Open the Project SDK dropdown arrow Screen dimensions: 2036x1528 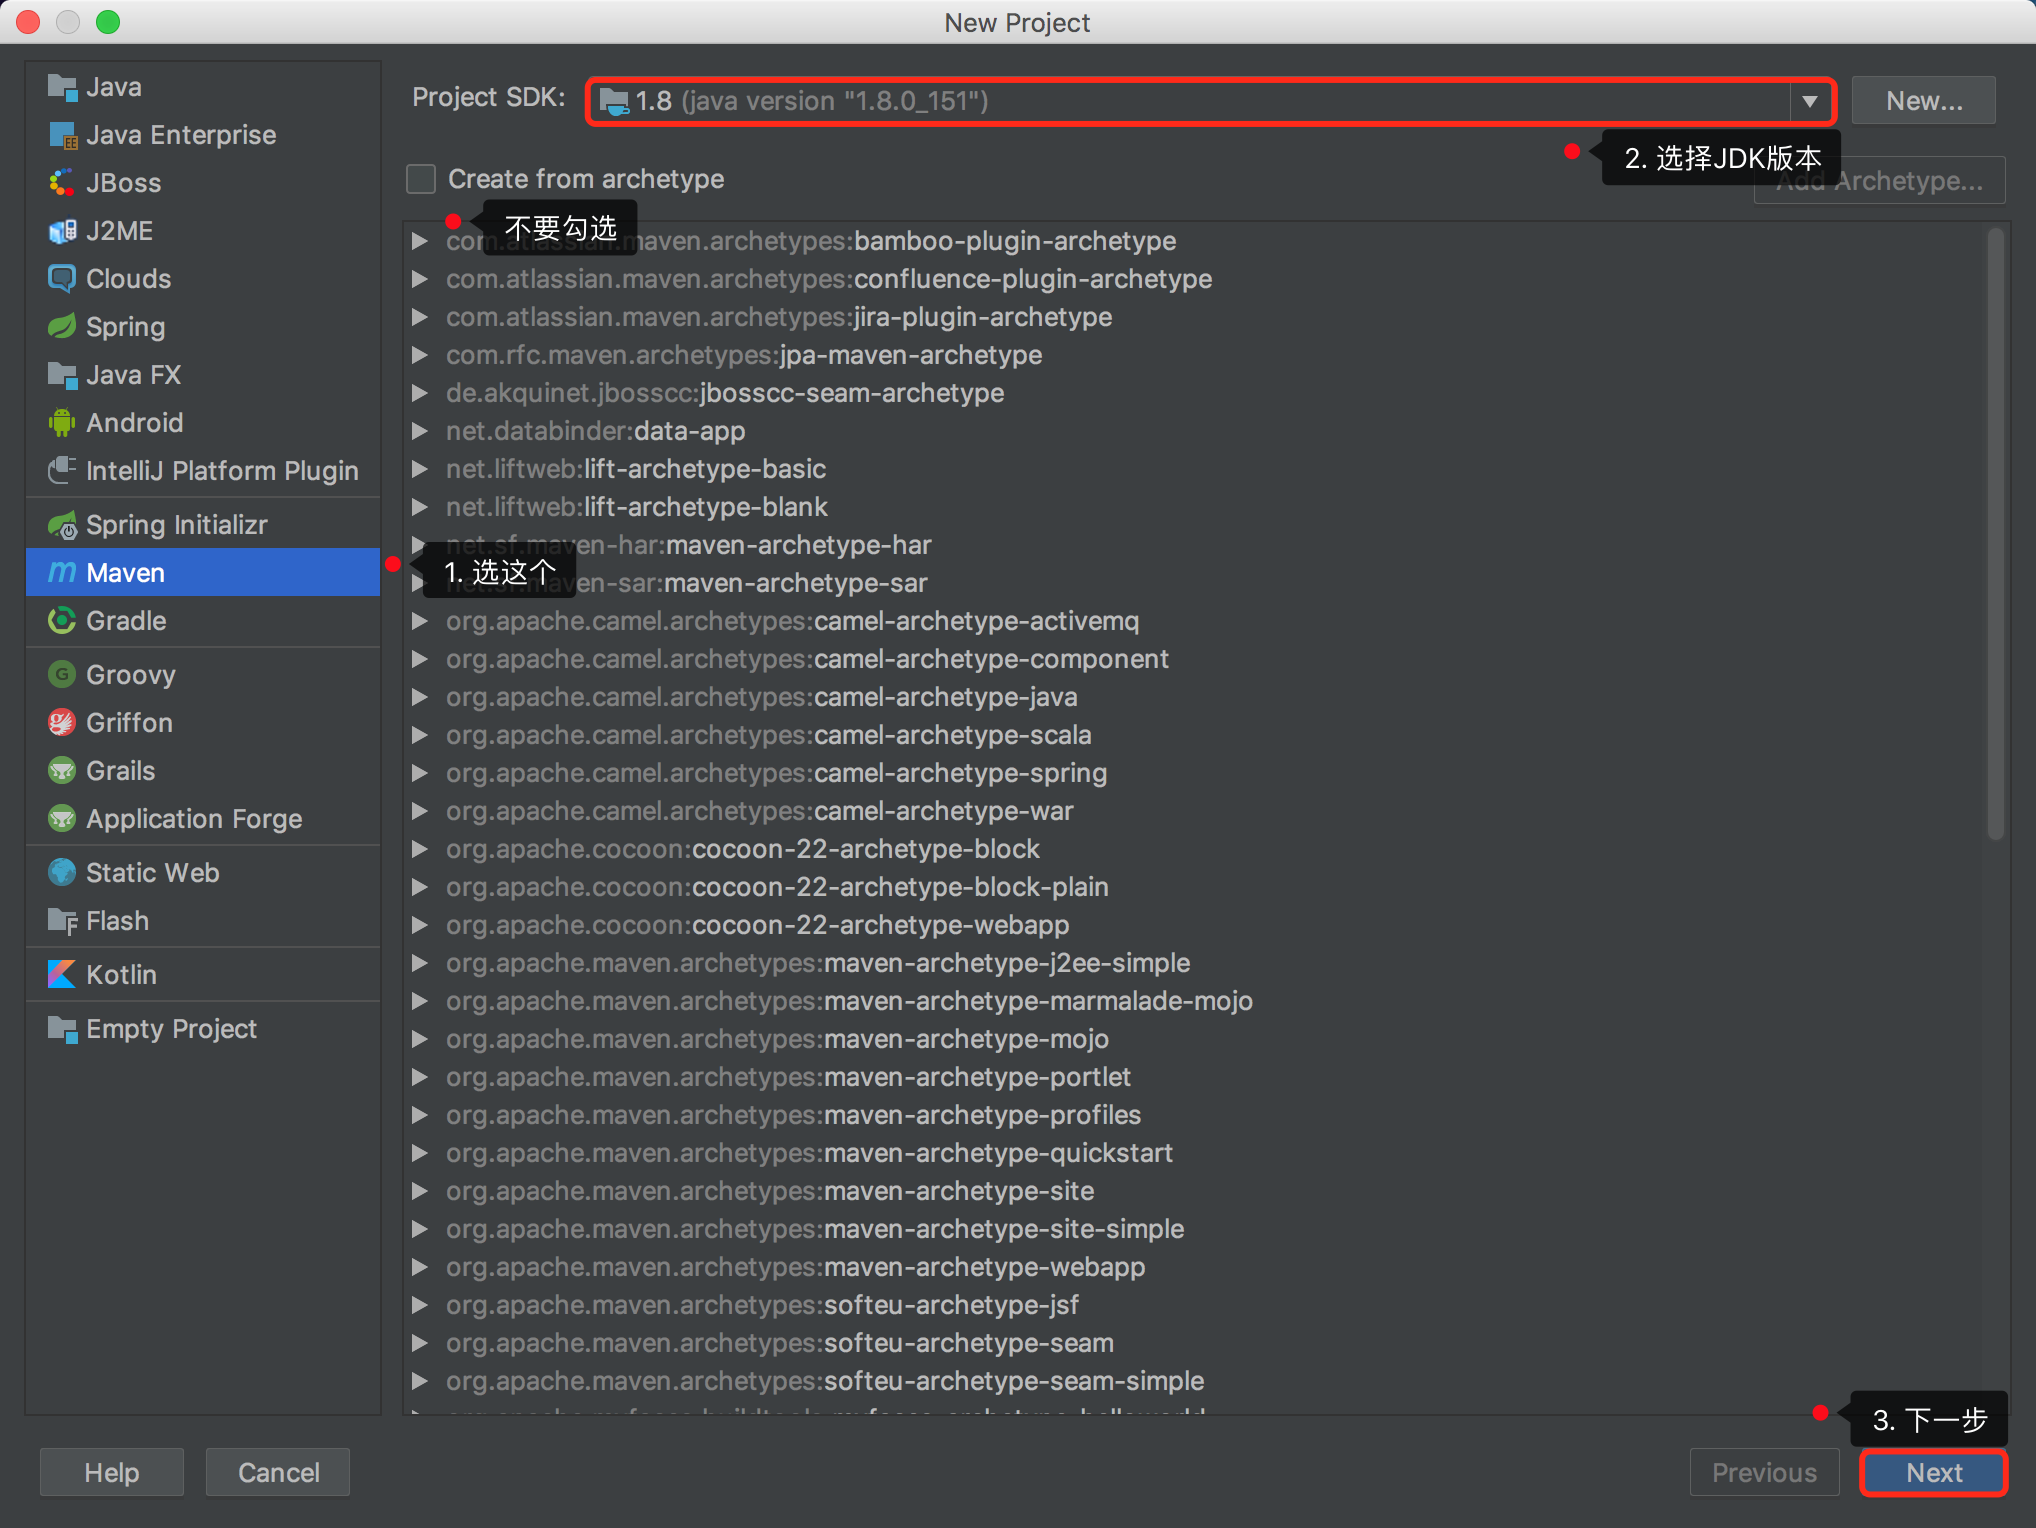click(1809, 101)
